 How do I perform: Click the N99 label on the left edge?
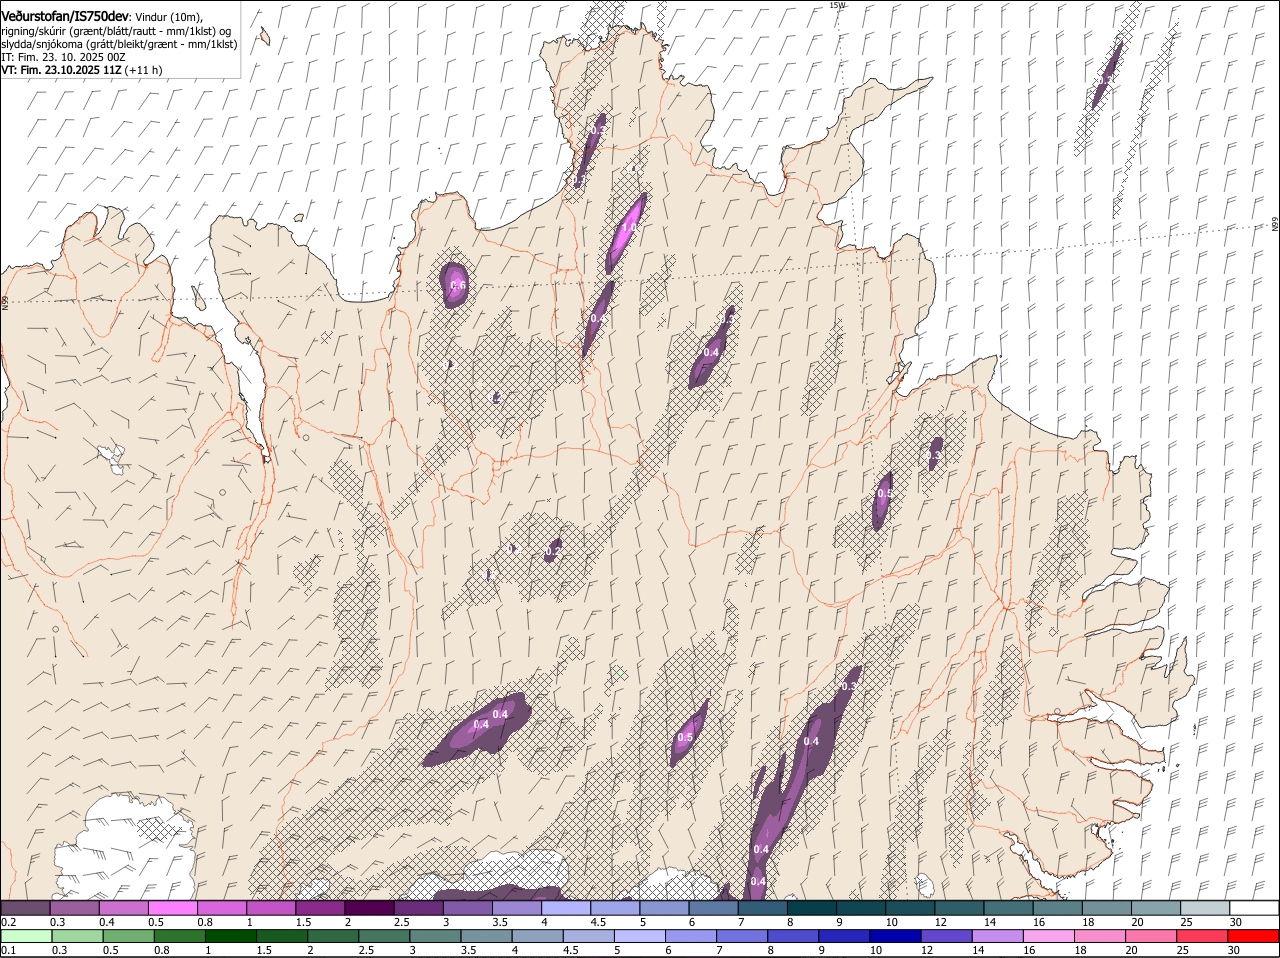coord(5,301)
